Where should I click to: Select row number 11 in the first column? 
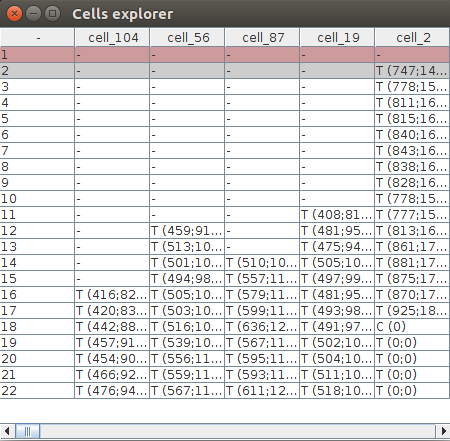(37, 215)
